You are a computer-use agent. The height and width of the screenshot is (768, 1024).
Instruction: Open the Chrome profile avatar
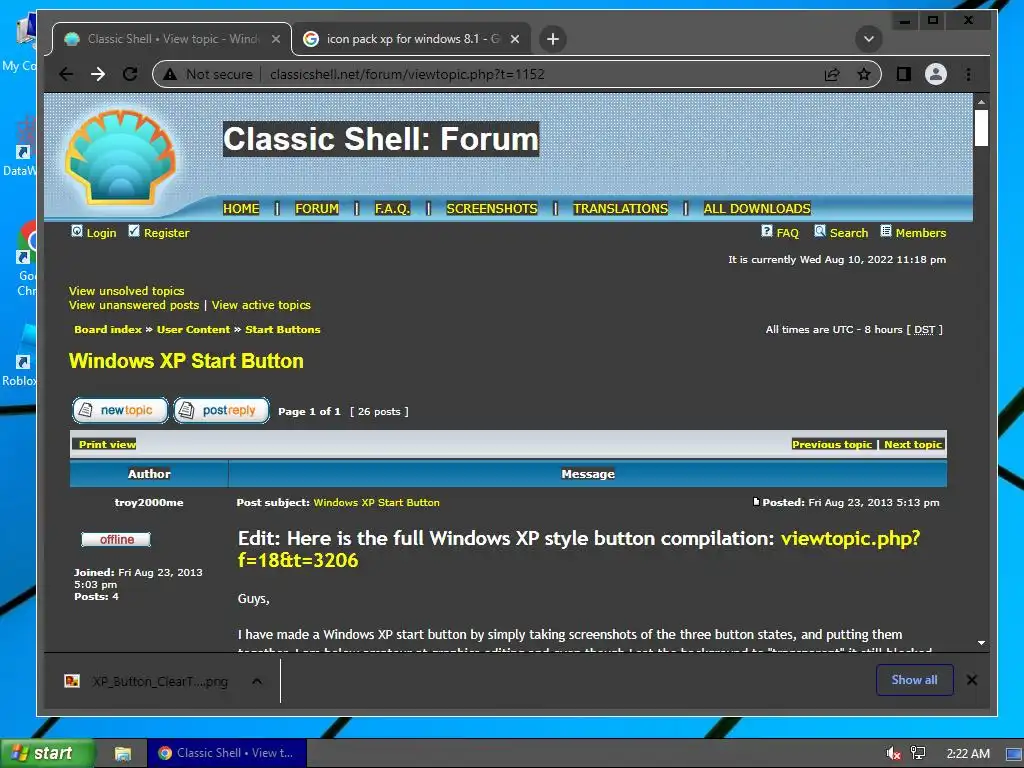pyautogui.click(x=936, y=74)
